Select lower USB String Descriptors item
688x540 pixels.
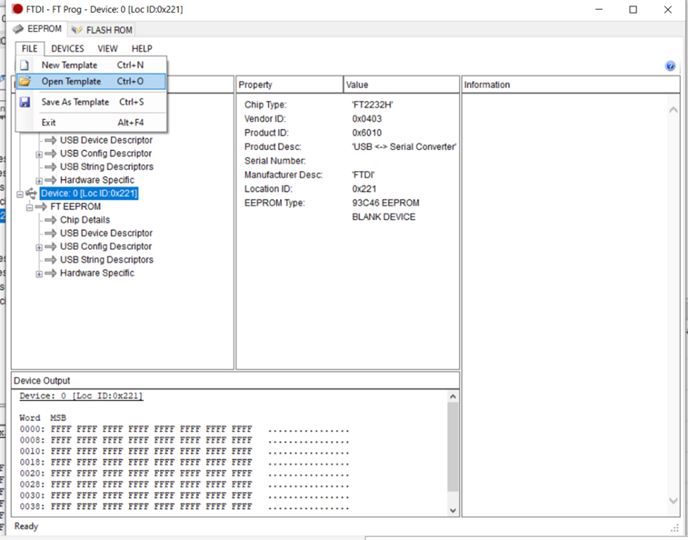click(107, 260)
